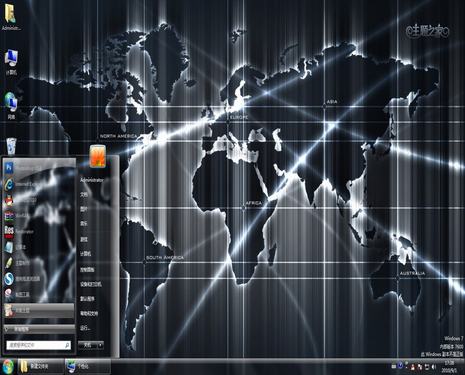Open the Recycle Bin on the desktop
The width and height of the screenshot is (465, 375).
(x=11, y=147)
